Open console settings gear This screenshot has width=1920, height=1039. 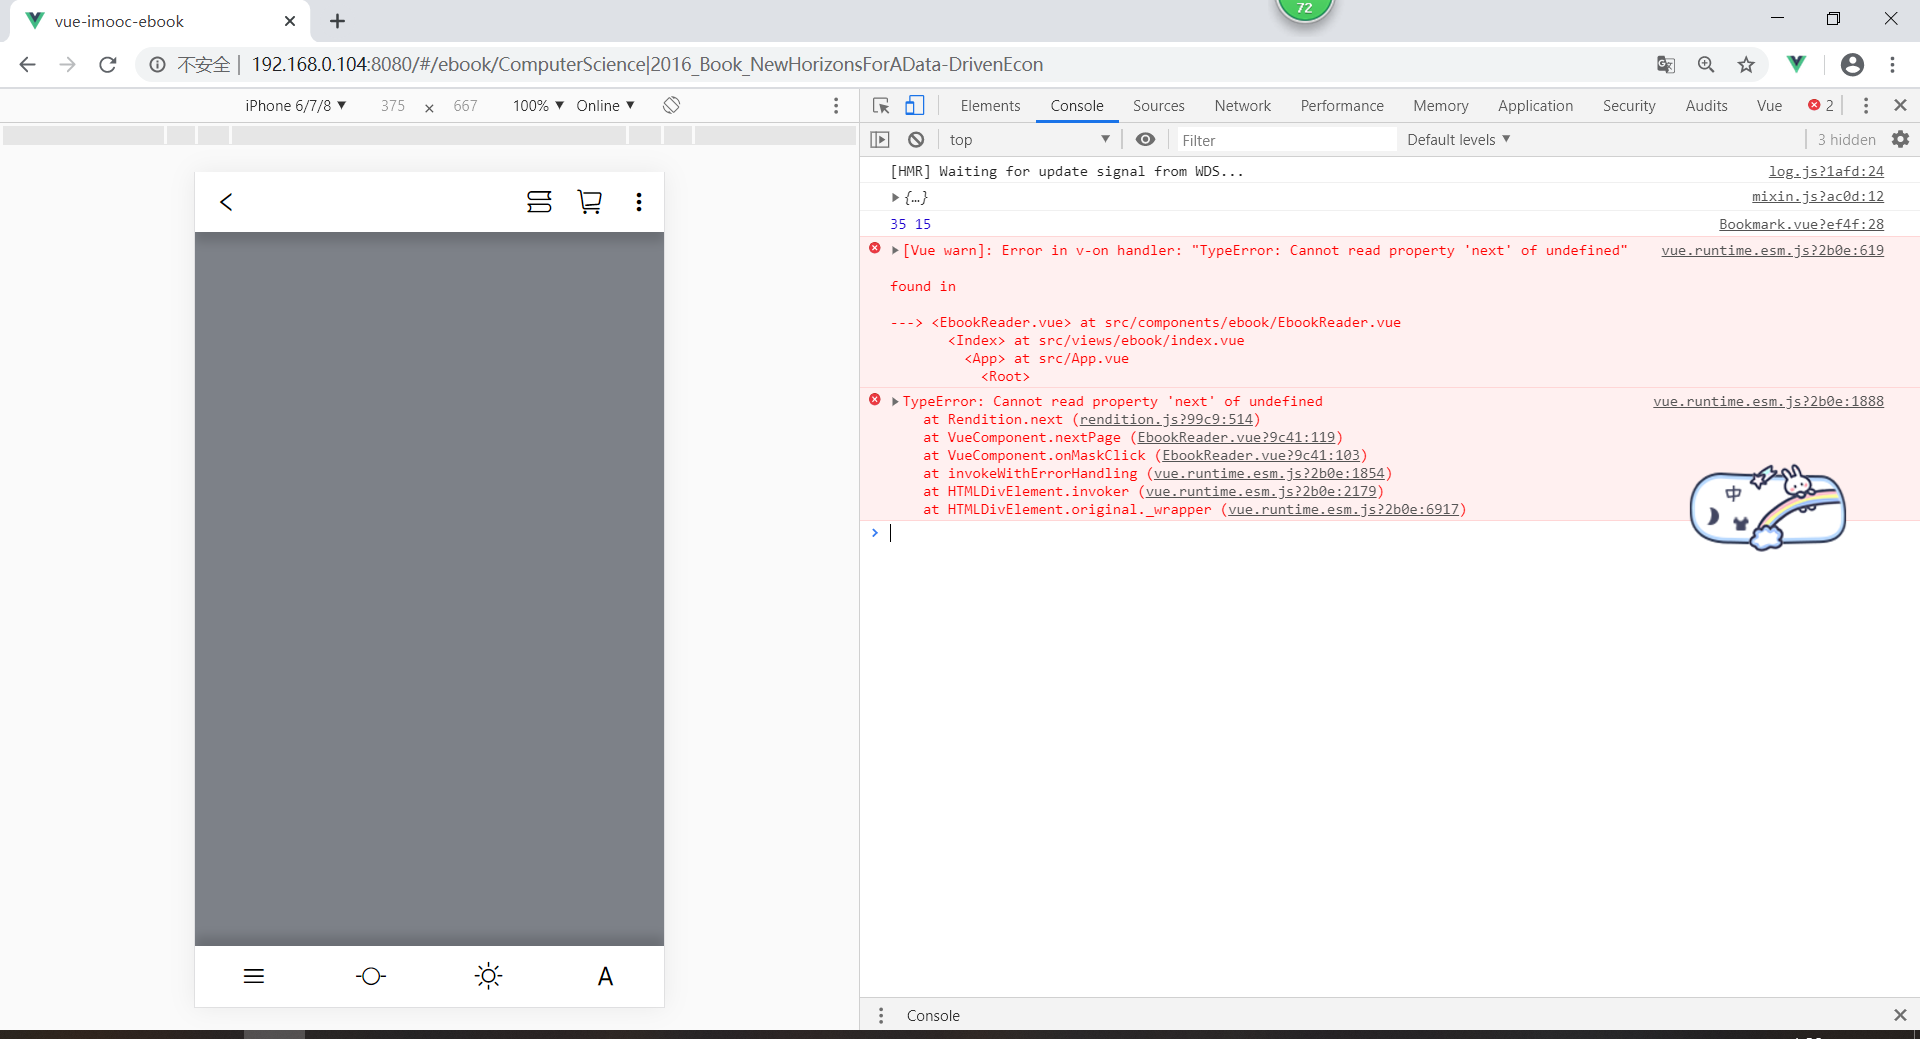coord(1901,139)
